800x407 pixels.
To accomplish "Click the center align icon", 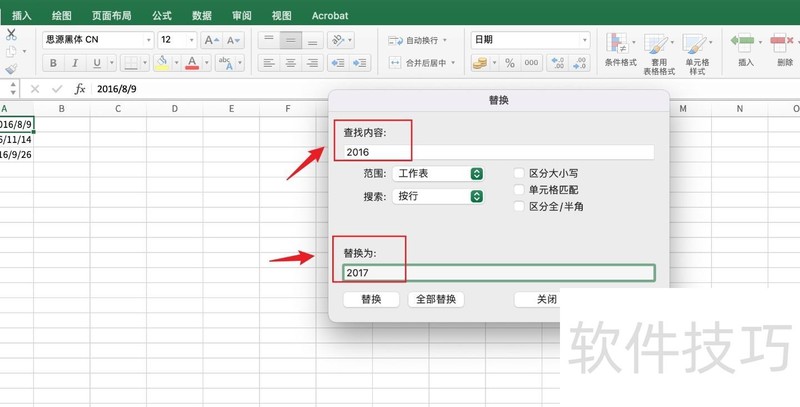I will click(290, 63).
